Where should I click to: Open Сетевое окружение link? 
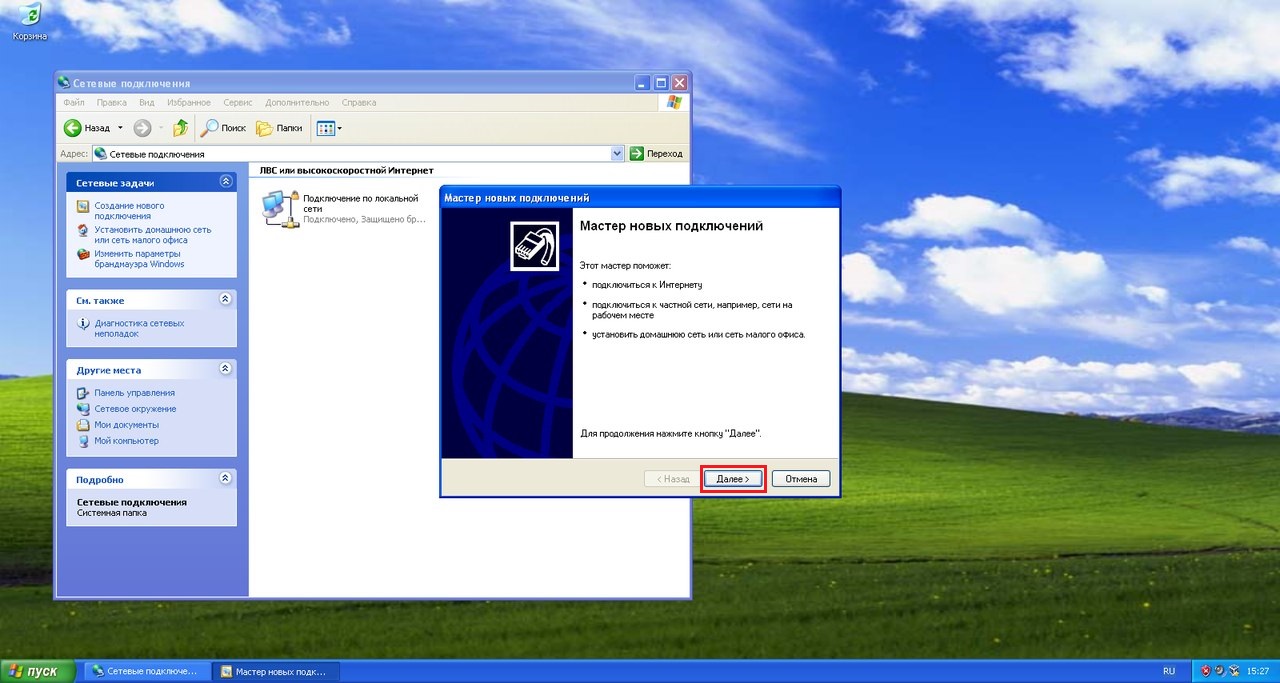[135, 409]
